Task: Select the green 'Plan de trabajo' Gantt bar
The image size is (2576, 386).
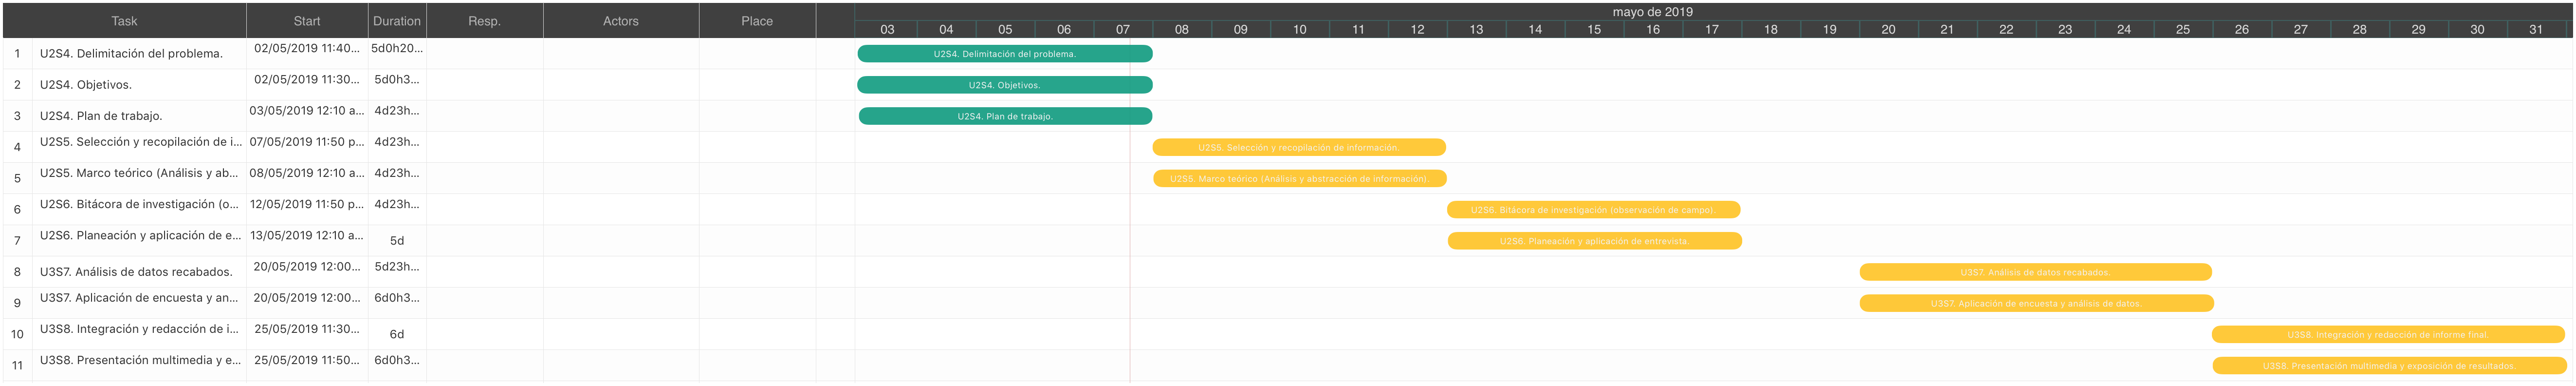Action: (x=1005, y=116)
